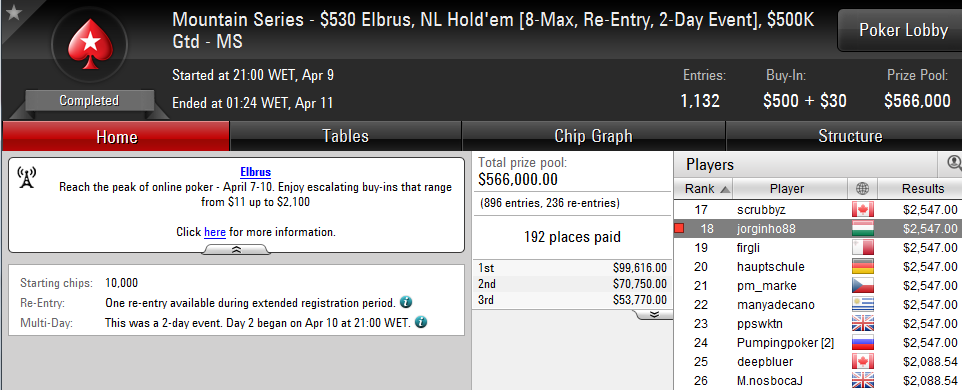This screenshot has width=962, height=390.
Task: Open the Re-Entry info icon
Action: [406, 302]
